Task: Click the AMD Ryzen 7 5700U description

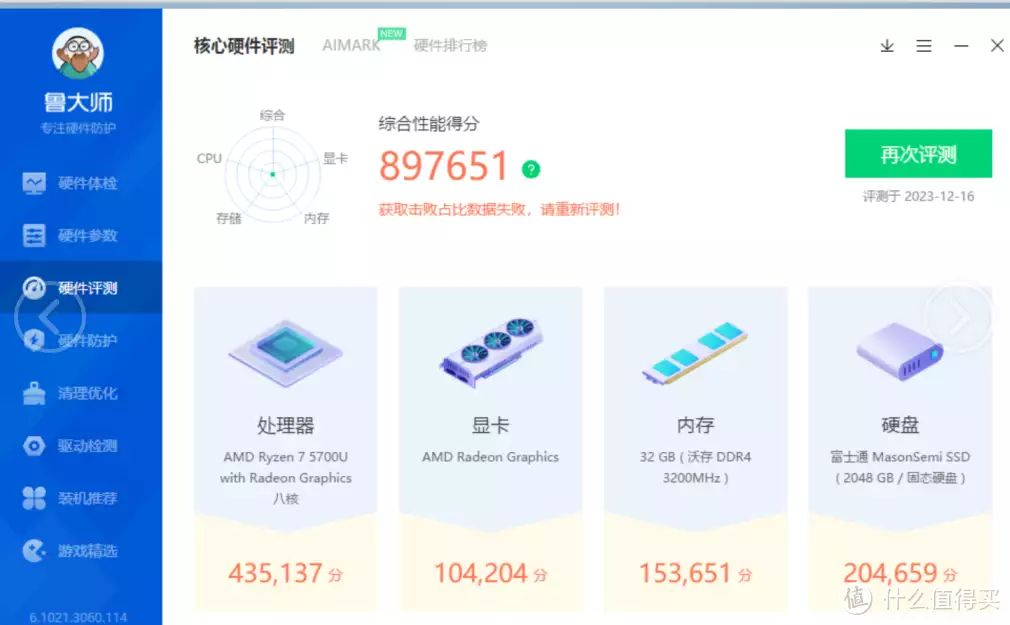Action: [285, 477]
